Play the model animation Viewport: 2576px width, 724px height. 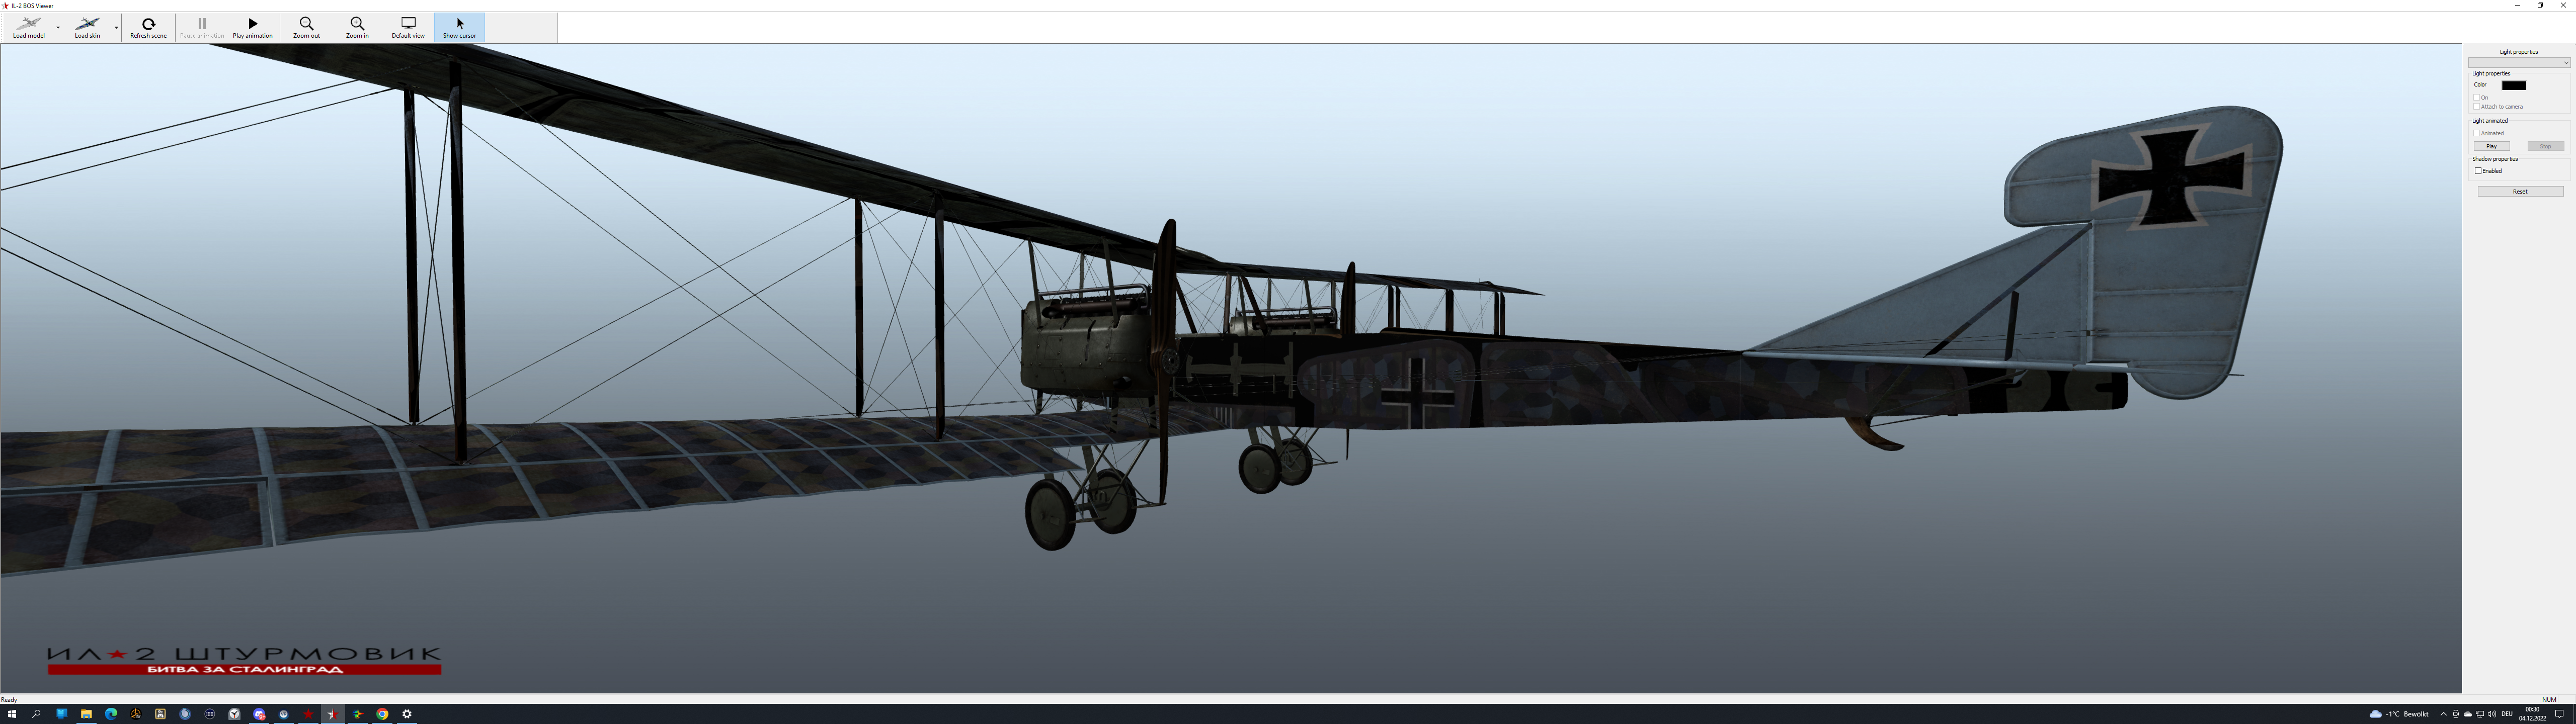click(x=252, y=24)
